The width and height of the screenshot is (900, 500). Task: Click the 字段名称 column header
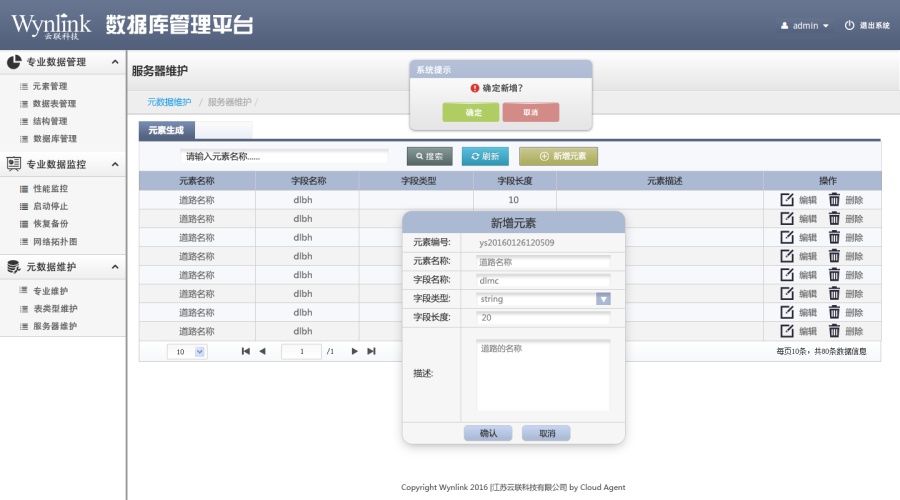click(308, 181)
